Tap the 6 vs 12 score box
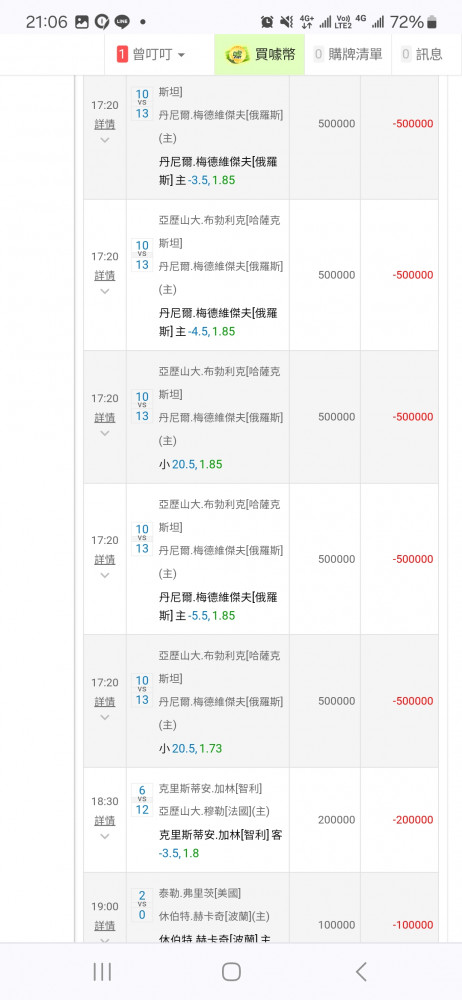The height and width of the screenshot is (1000, 462). click(142, 800)
